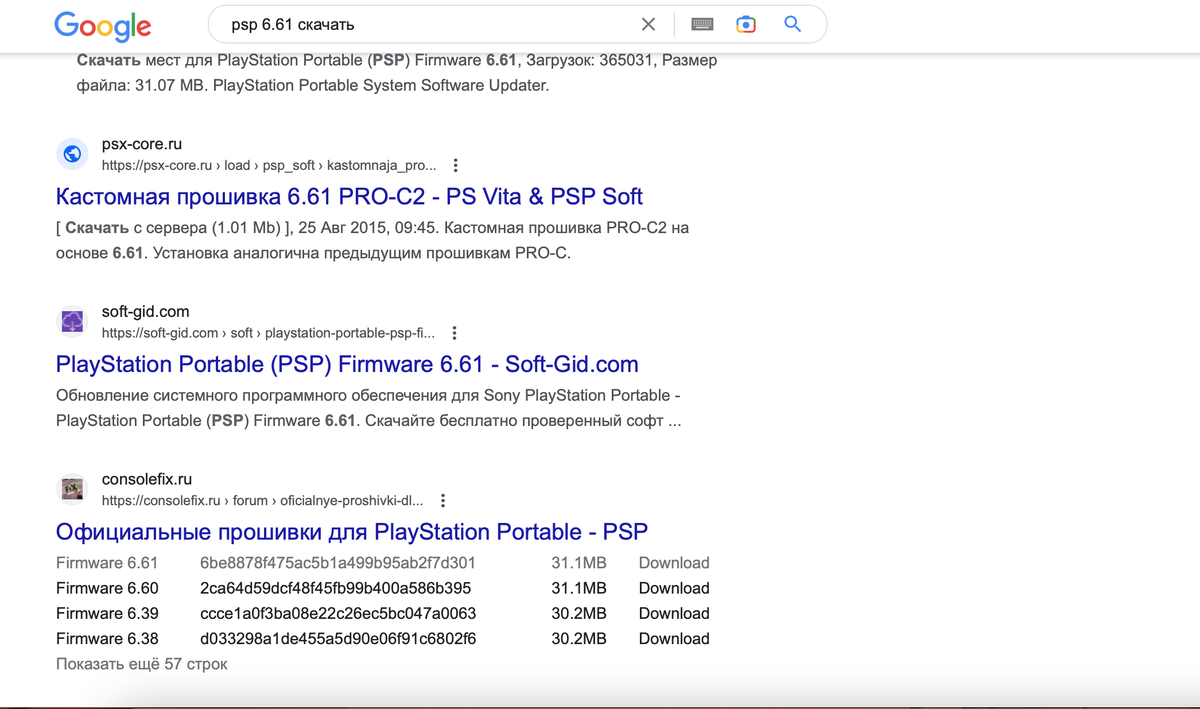1200x709 pixels.
Task: Select Firmware 6.39 table cell
Action: [107, 613]
